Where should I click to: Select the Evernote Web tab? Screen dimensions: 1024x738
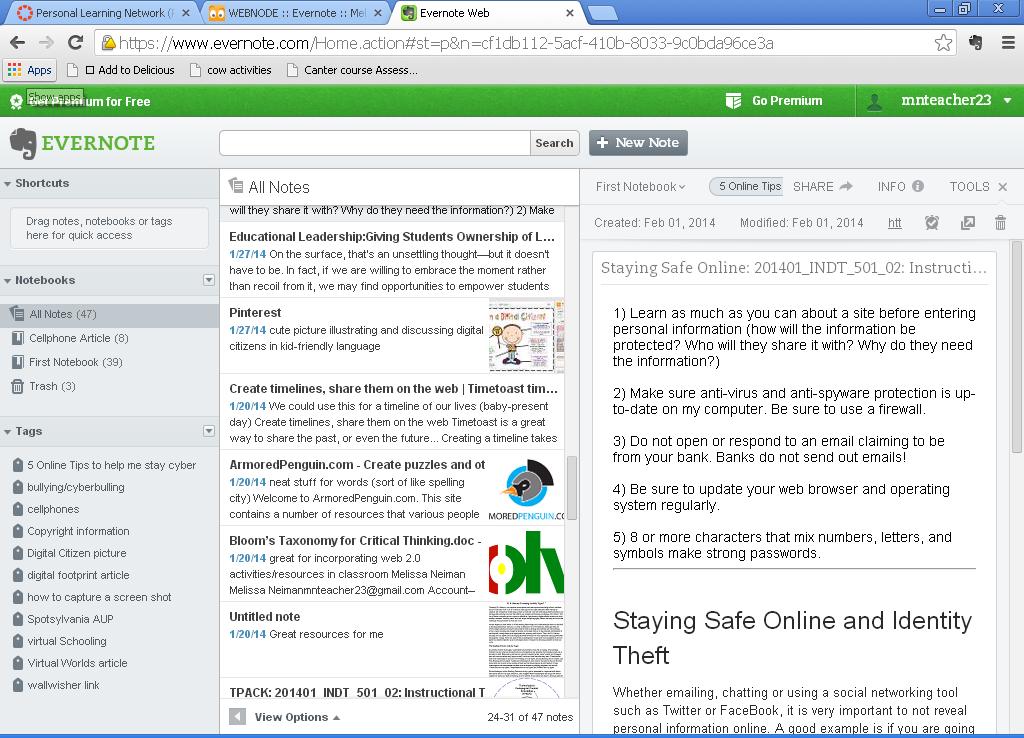[487, 13]
